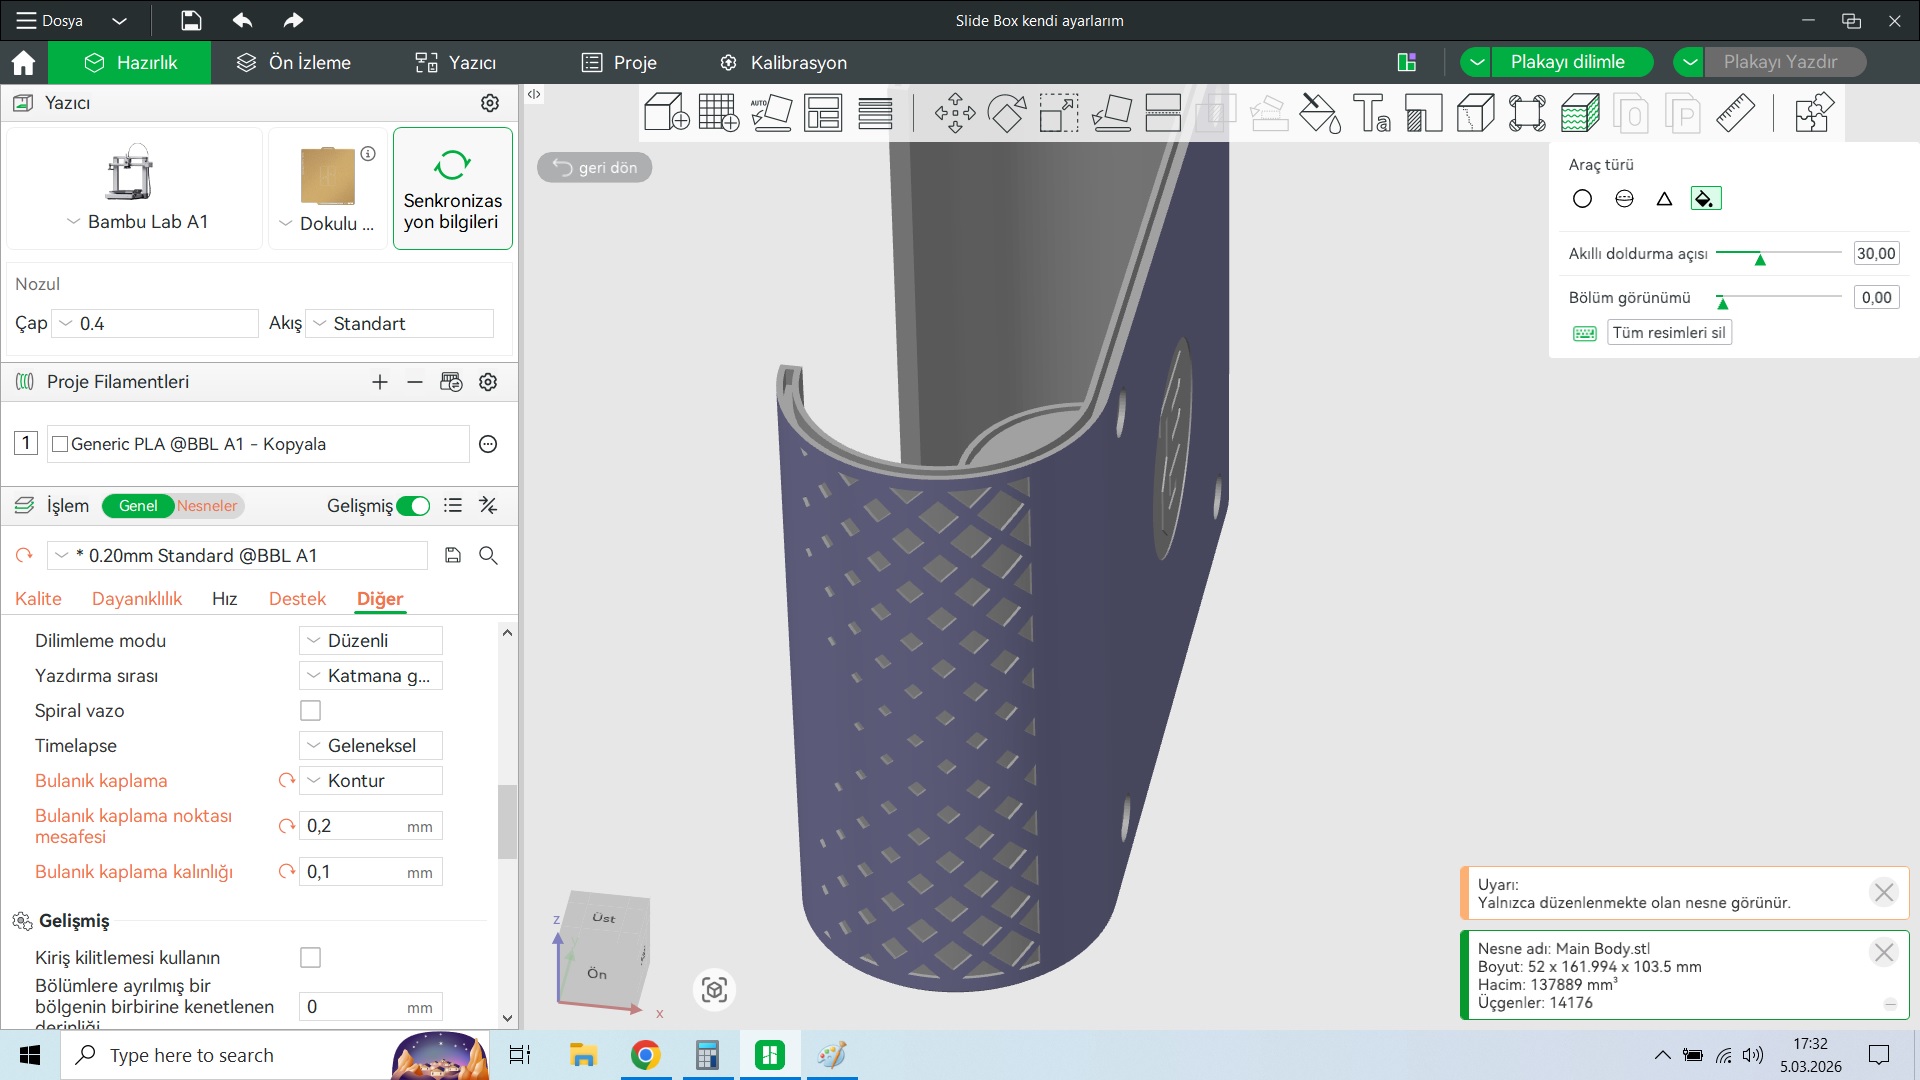This screenshot has width=1920, height=1080.
Task: Choose the bucket fill tool type
Action: [x=1705, y=199]
